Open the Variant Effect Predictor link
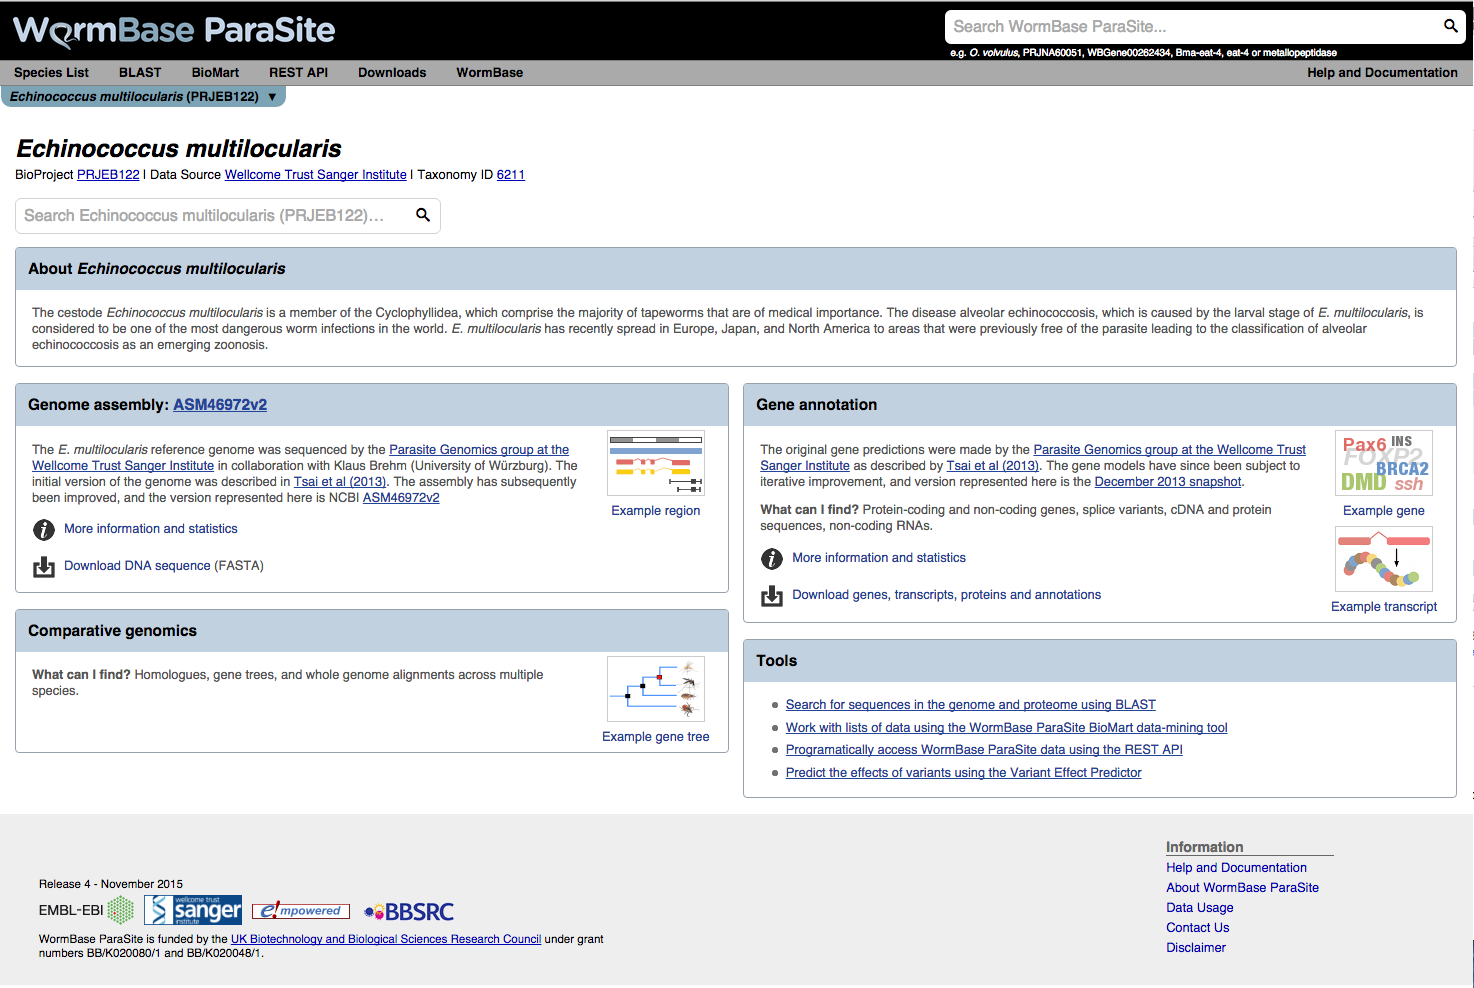1474x988 pixels. click(x=963, y=773)
